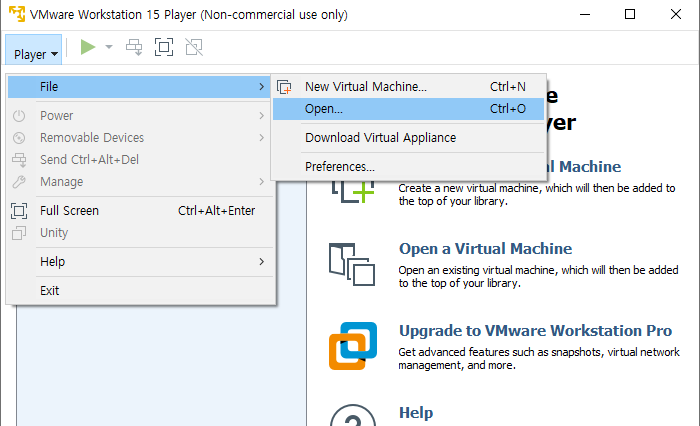Click the Manage wrench icon
This screenshot has height=426, width=700.
pos(19,182)
